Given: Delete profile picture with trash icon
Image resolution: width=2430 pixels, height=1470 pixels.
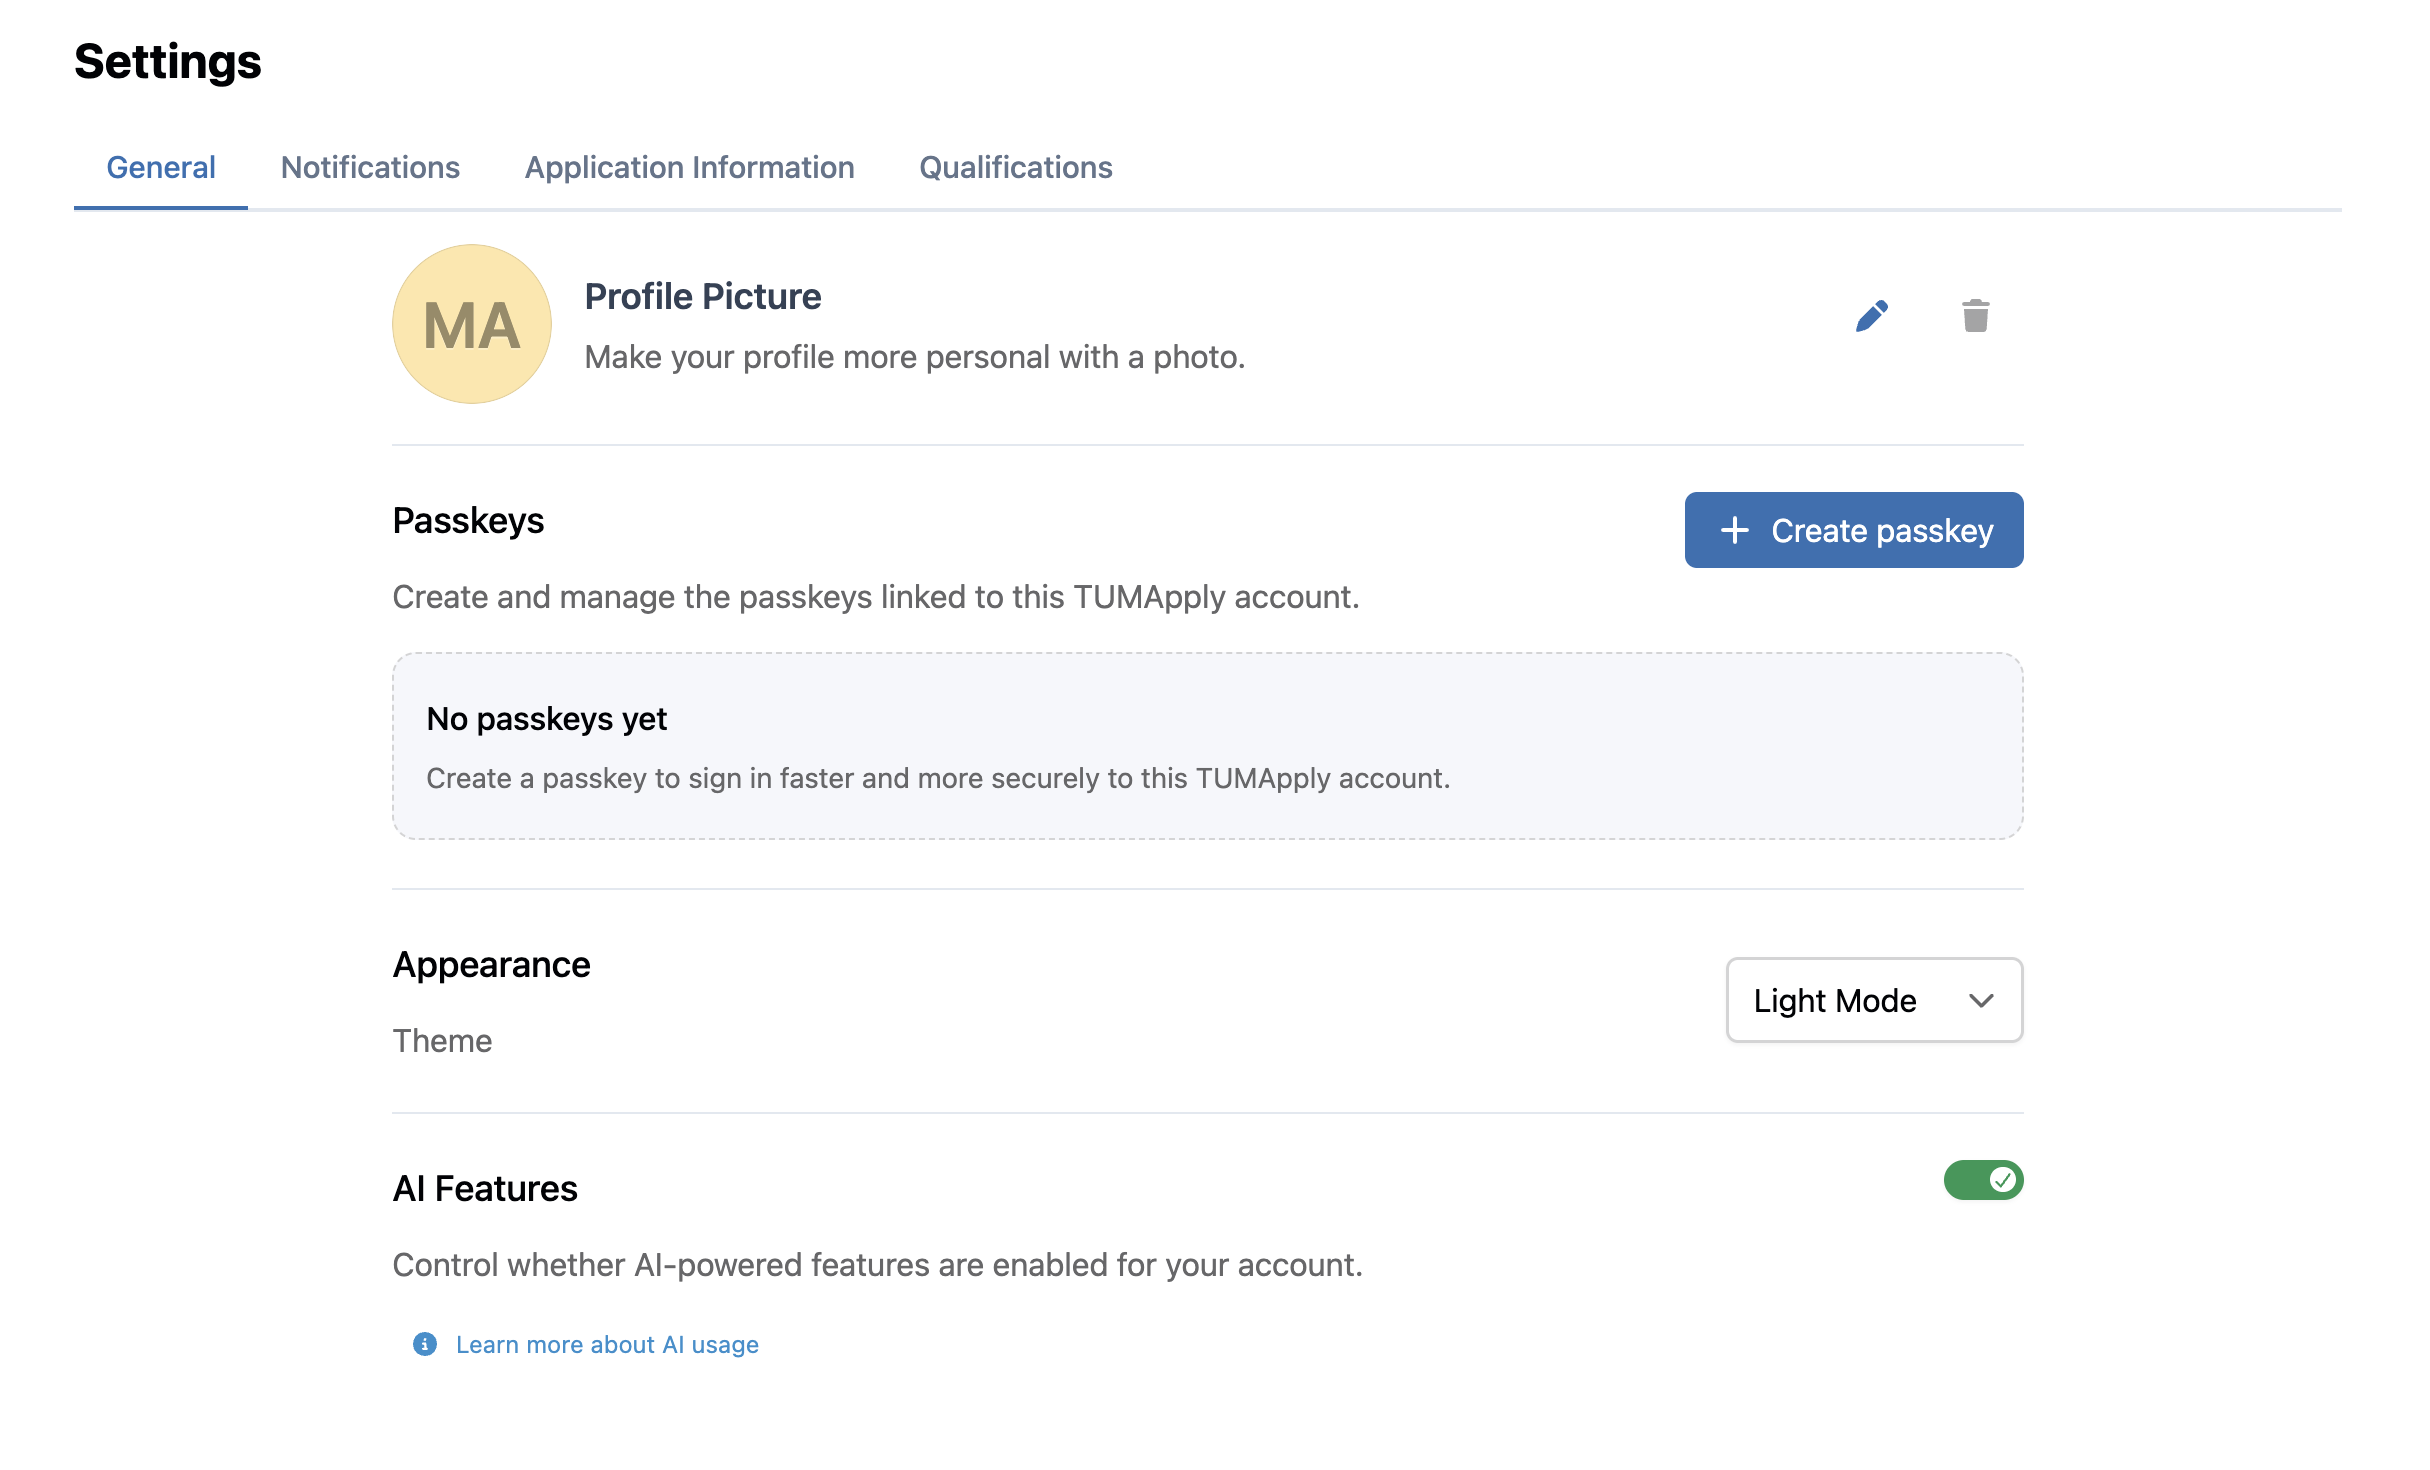Looking at the screenshot, I should pyautogui.click(x=1975, y=316).
